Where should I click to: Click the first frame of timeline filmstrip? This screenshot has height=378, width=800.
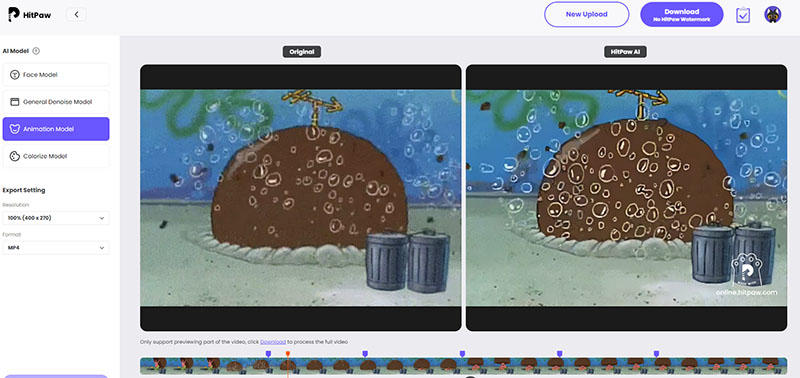tap(154, 365)
